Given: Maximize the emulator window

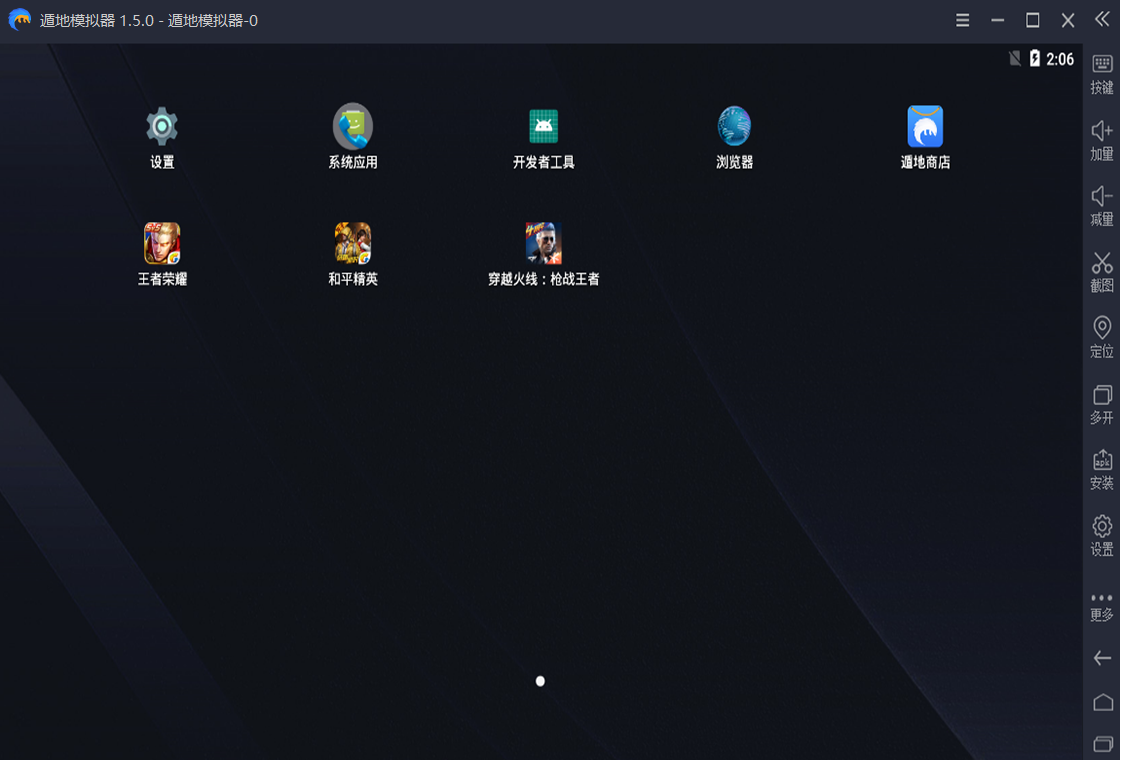Looking at the screenshot, I should [1032, 21].
